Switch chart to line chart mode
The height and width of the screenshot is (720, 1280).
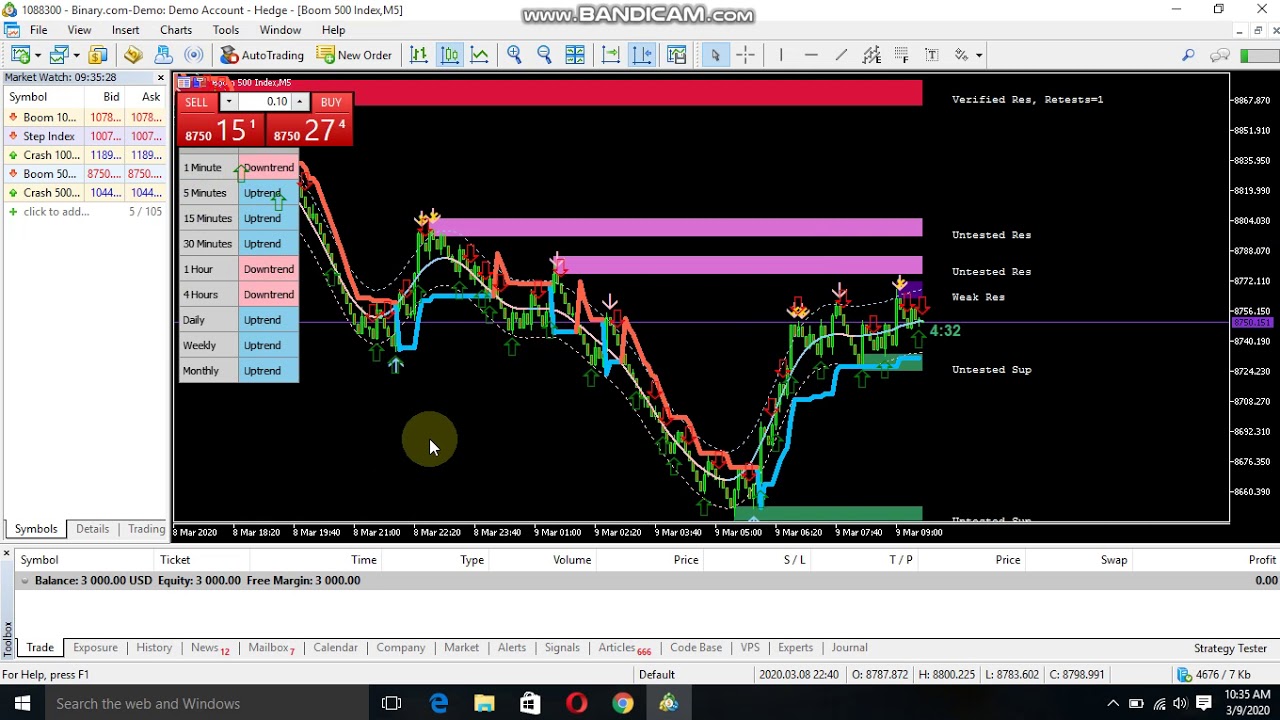[480, 55]
